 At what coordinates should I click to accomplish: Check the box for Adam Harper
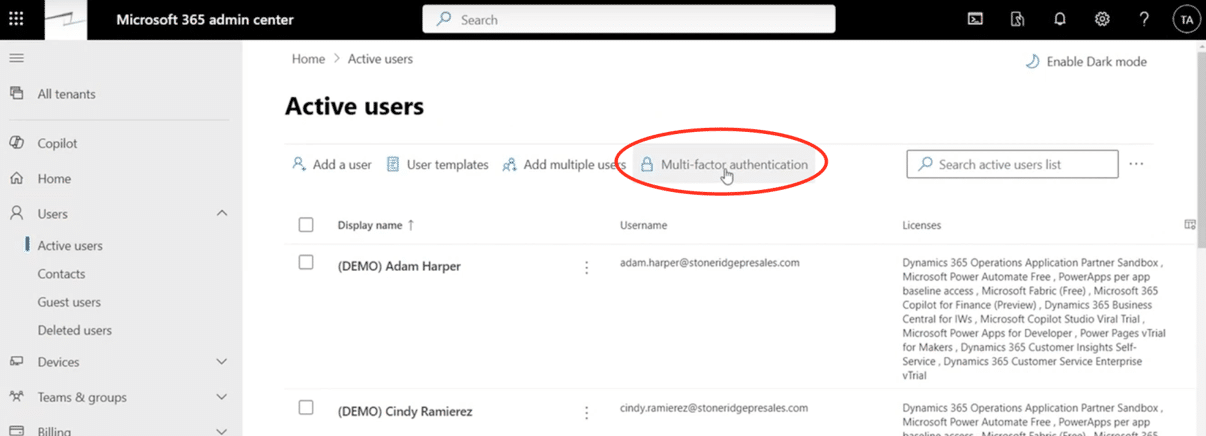306,263
